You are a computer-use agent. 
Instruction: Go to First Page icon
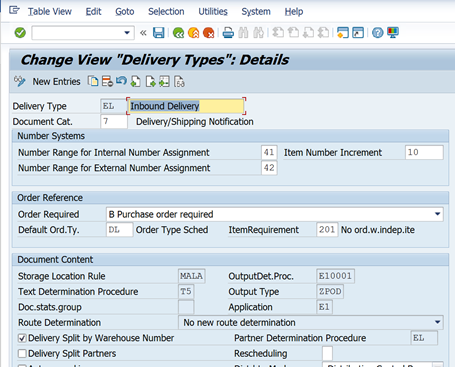(278, 33)
